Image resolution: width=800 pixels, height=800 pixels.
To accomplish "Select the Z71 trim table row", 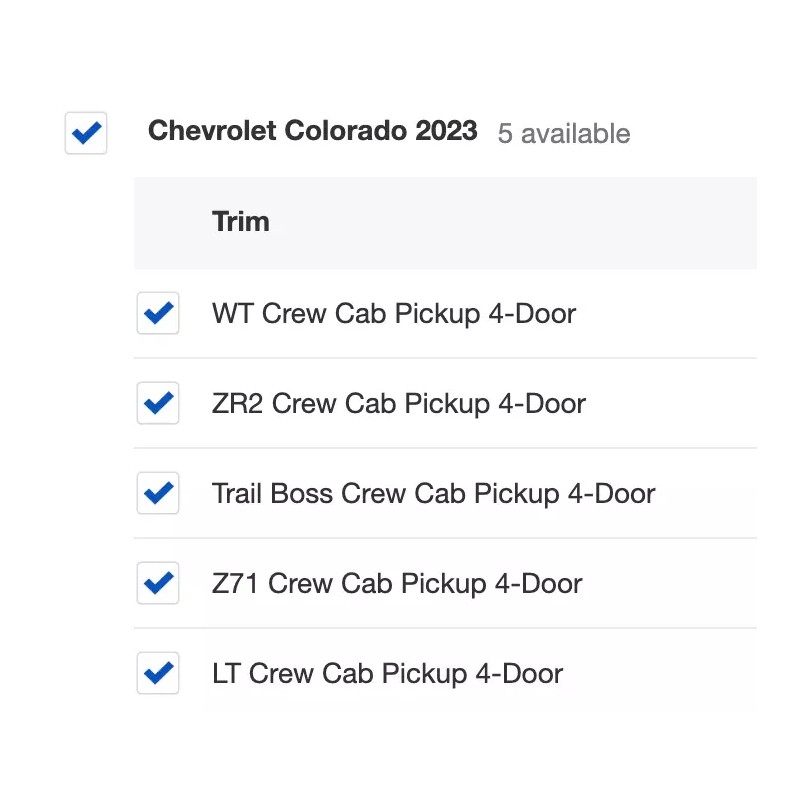I will pyautogui.click(x=660, y=584).
